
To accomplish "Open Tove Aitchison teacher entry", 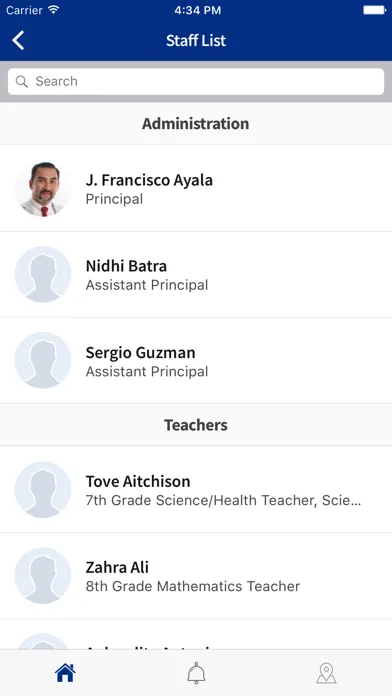I will pyautogui.click(x=196, y=490).
